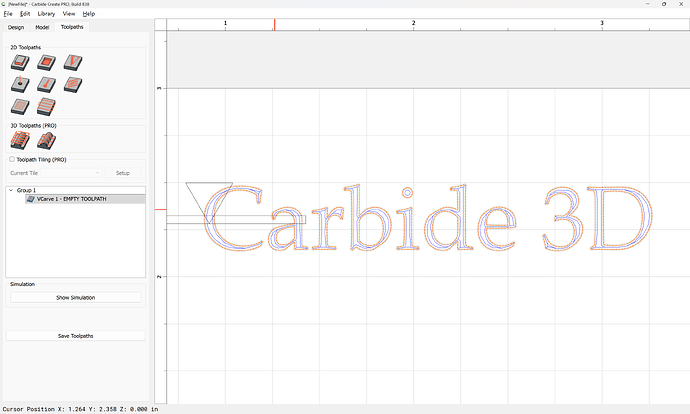The image size is (690, 414).
Task: Click the second 3D toolpath icon
Action: click(x=45, y=141)
